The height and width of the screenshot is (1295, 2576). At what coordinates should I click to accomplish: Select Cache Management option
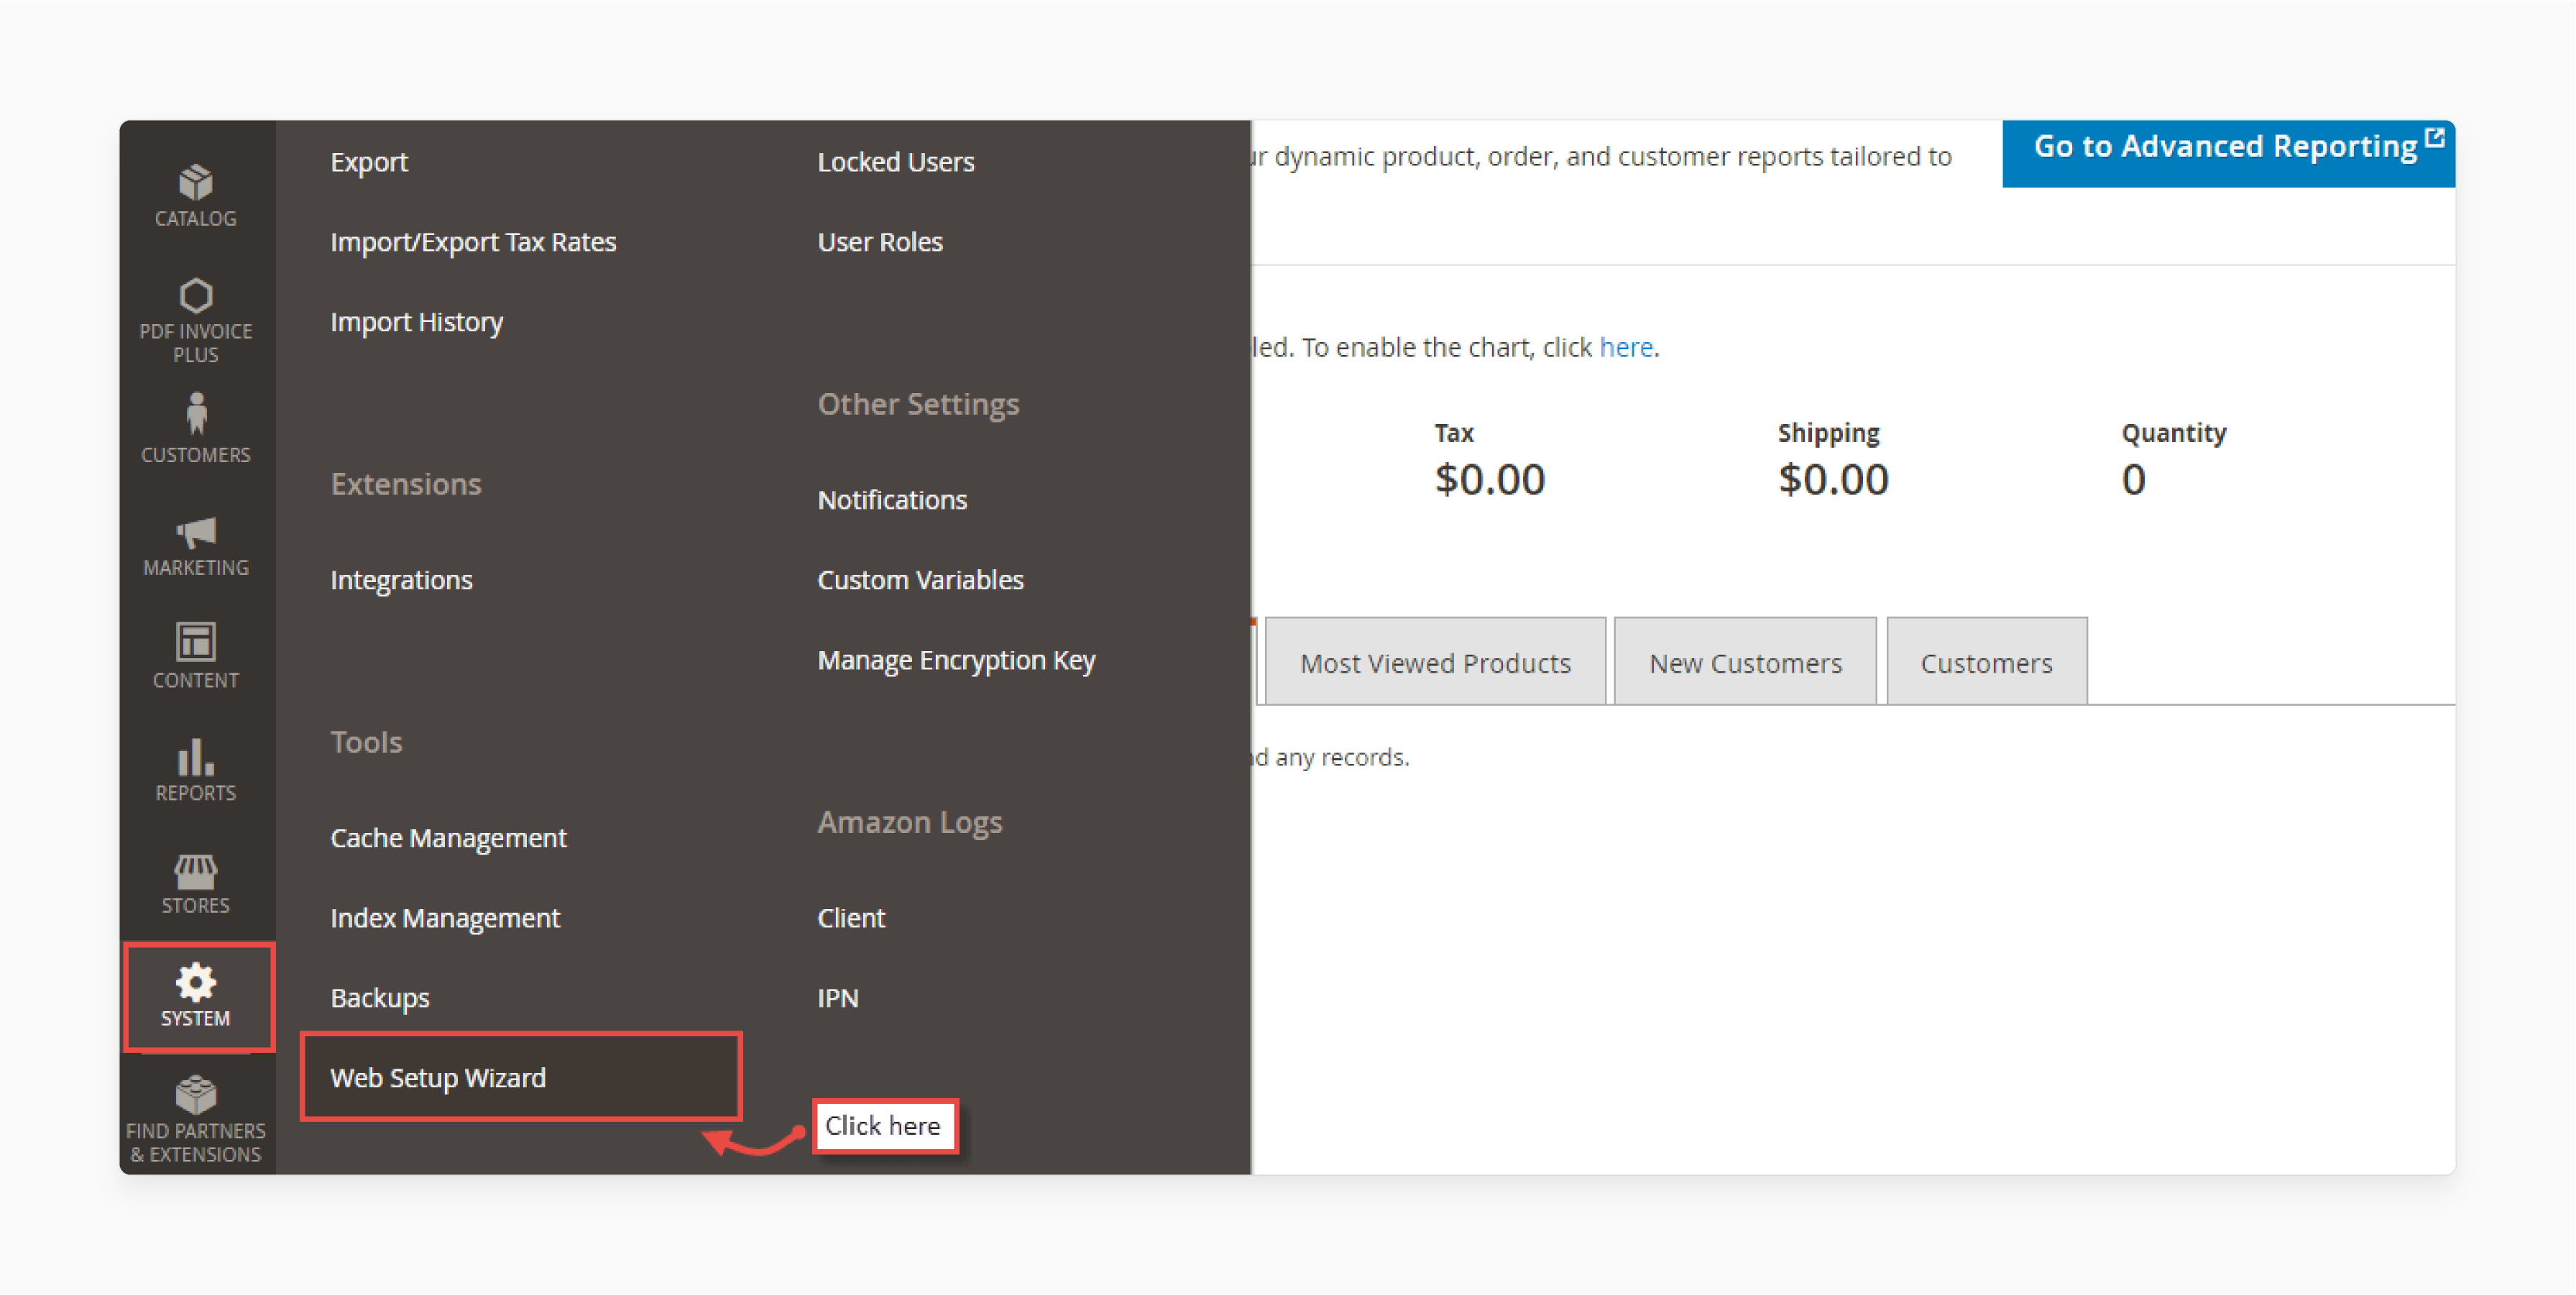click(446, 837)
